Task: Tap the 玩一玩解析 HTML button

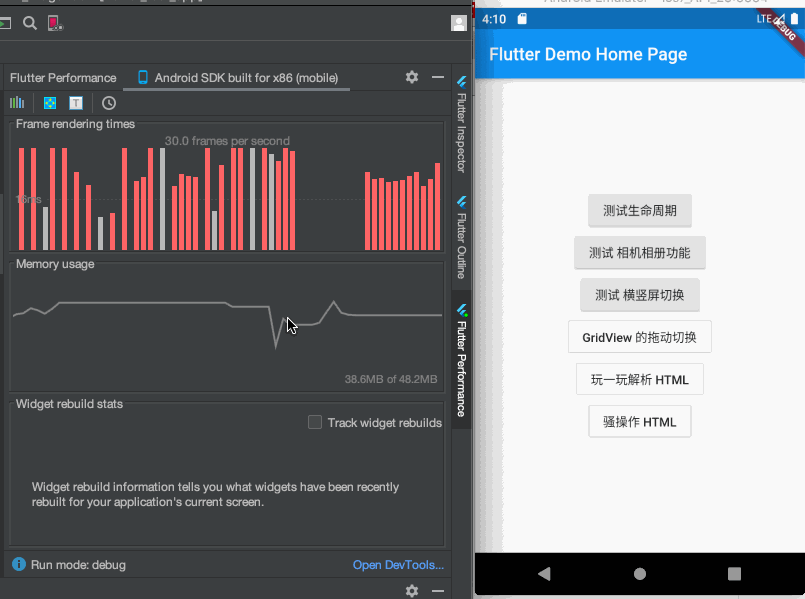Action: click(x=640, y=379)
